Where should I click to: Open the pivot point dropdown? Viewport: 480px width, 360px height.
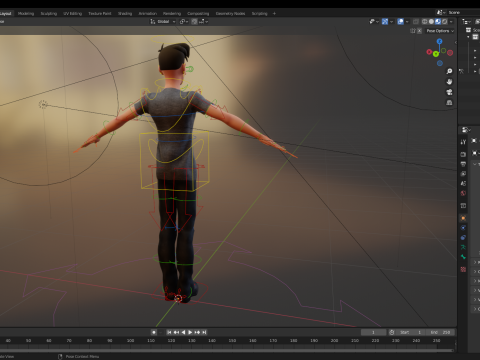point(184,22)
